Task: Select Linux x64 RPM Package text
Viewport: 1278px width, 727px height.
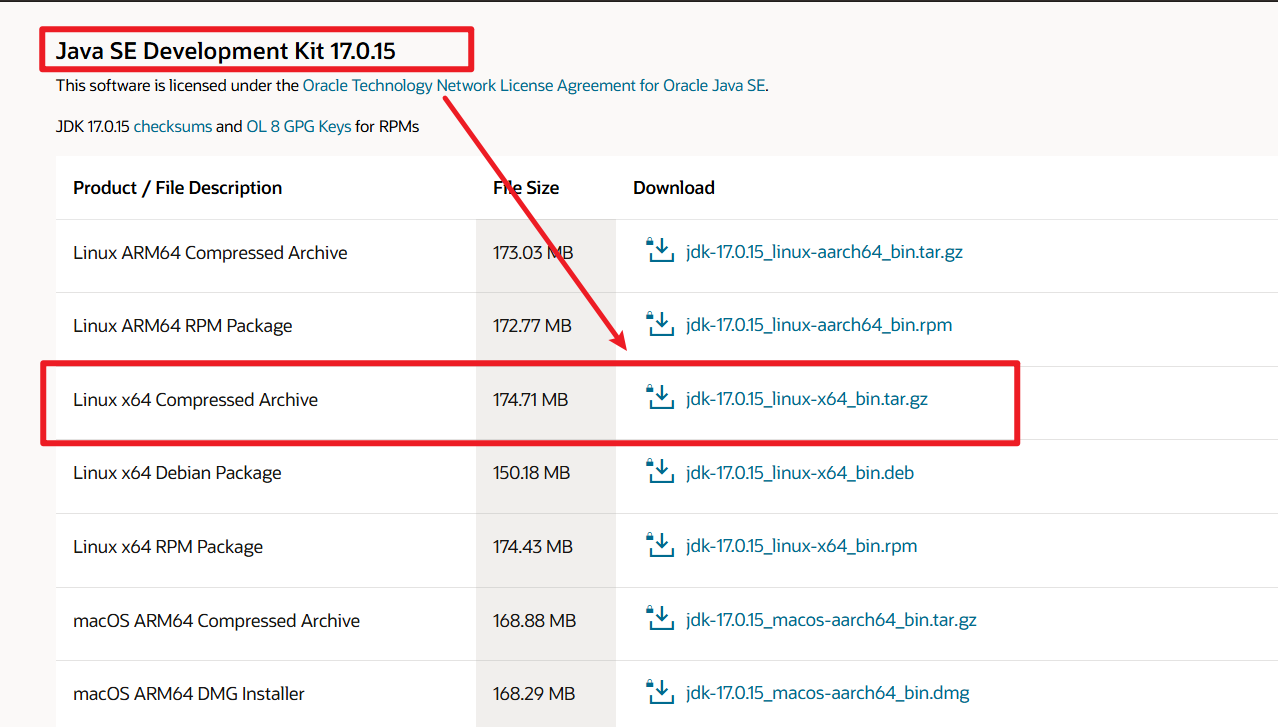Action: (168, 547)
